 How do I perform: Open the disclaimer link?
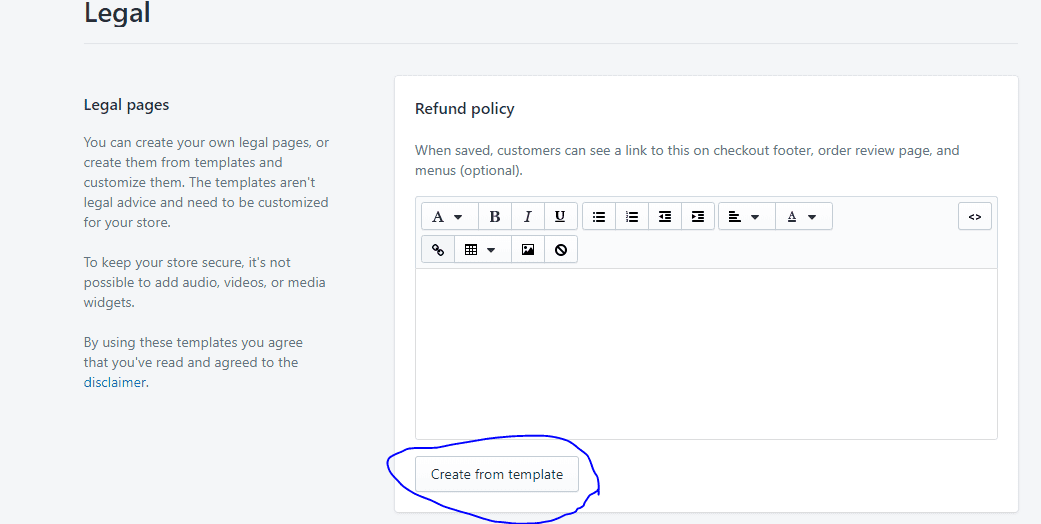point(114,383)
